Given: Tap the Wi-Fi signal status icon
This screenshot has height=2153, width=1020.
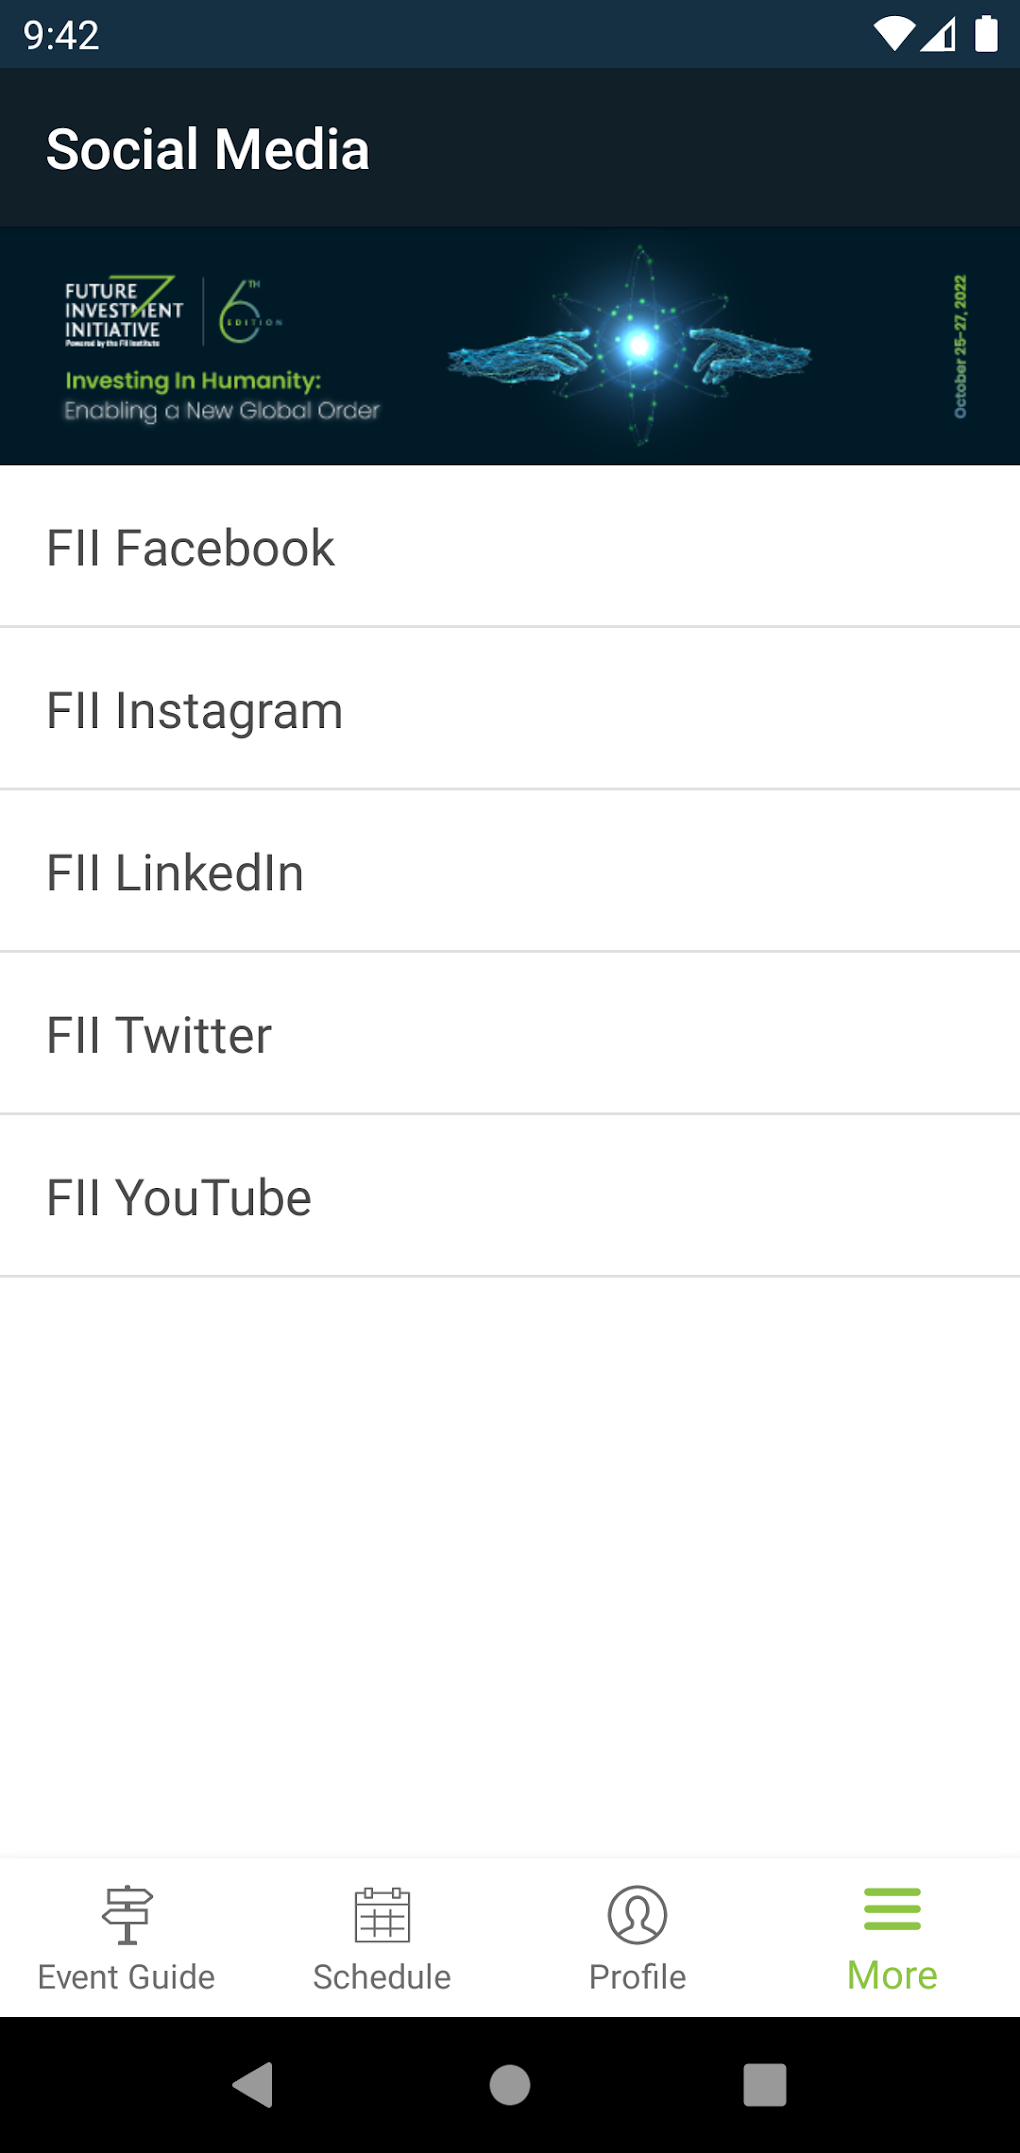Looking at the screenshot, I should click(893, 34).
